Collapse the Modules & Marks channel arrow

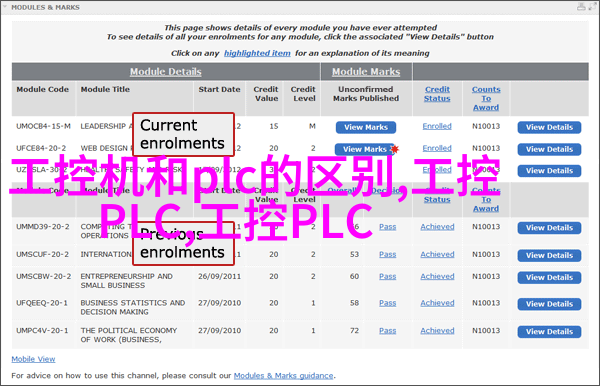point(5,7)
